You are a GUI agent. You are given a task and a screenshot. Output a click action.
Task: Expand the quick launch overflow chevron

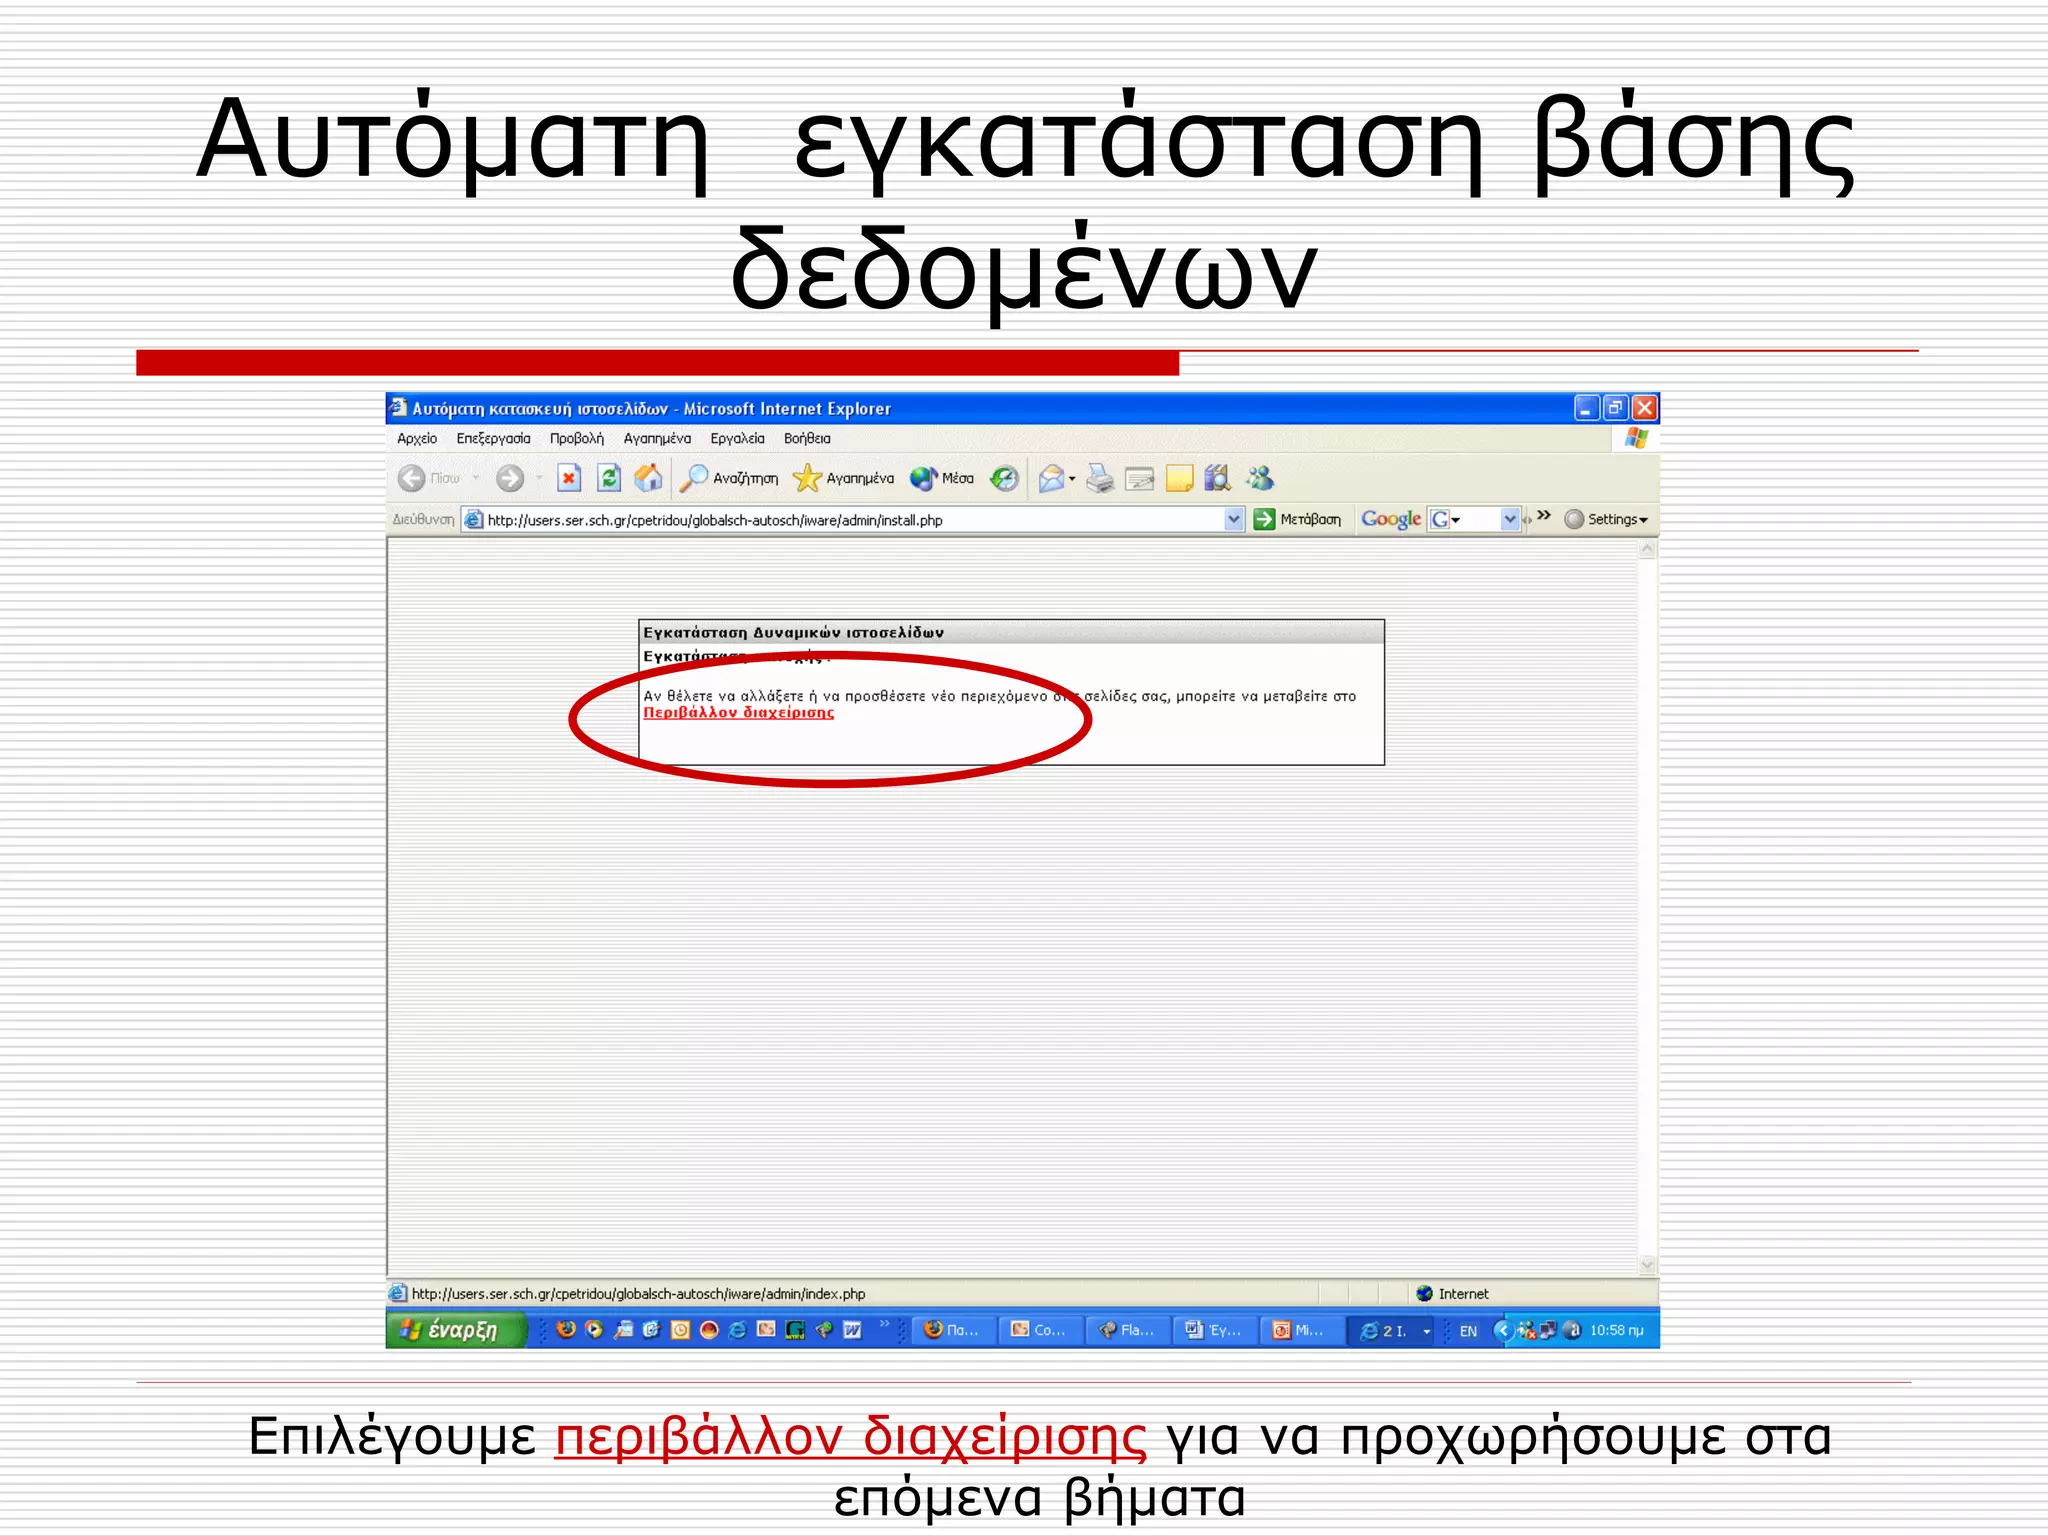click(x=884, y=1324)
